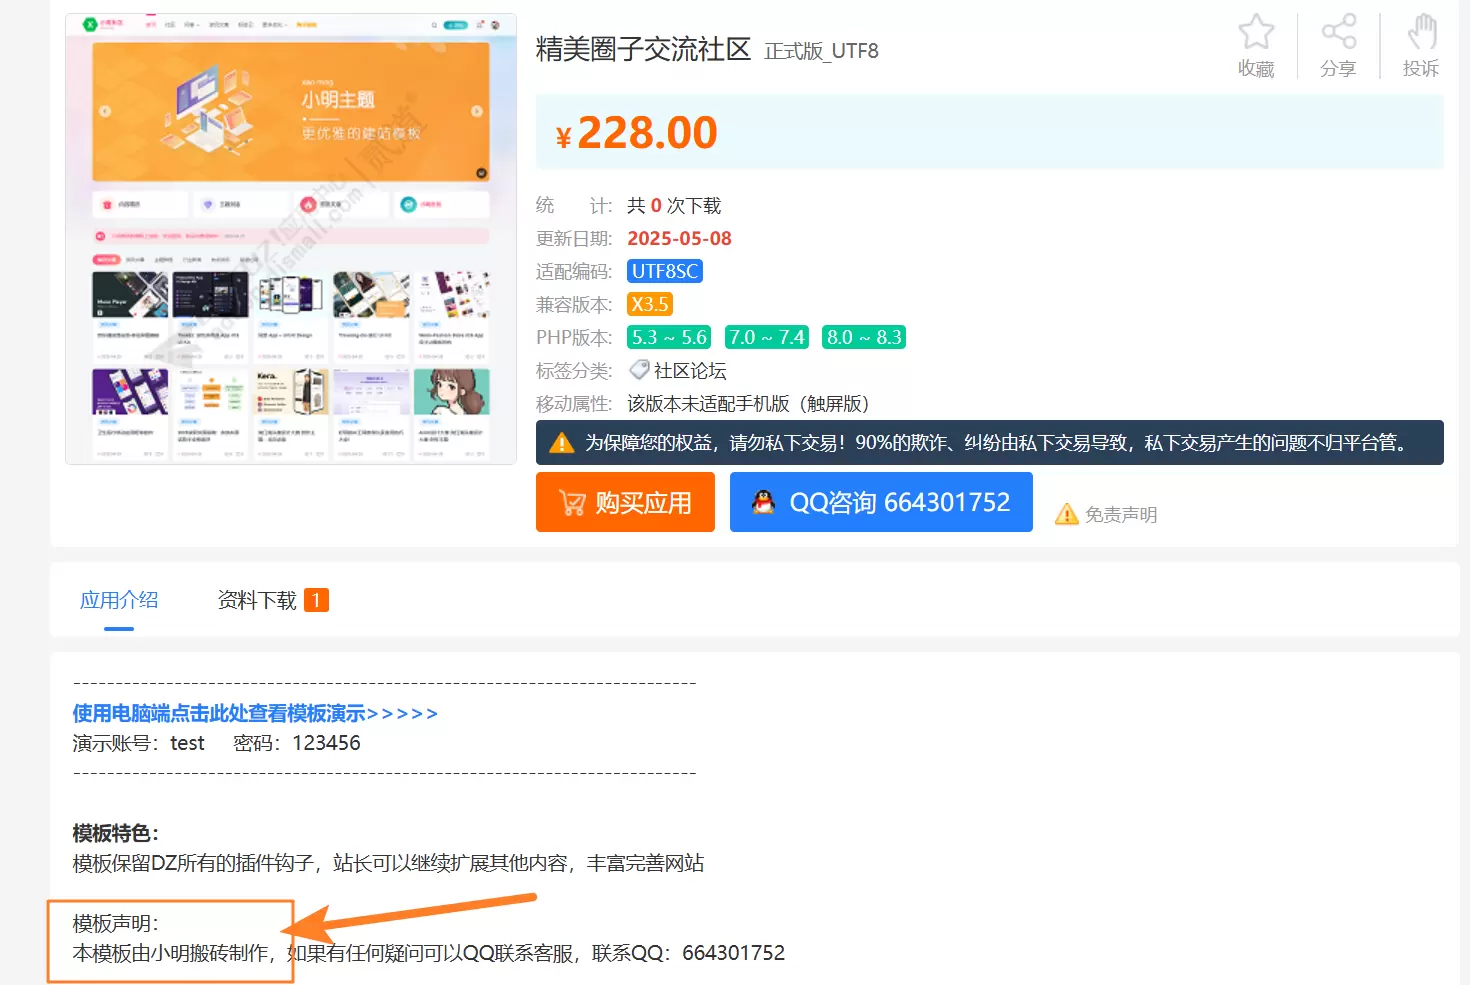Click the PHP 7.0 ~ 7.4 badge
Screen dimensions: 1470x985
[x=767, y=337]
